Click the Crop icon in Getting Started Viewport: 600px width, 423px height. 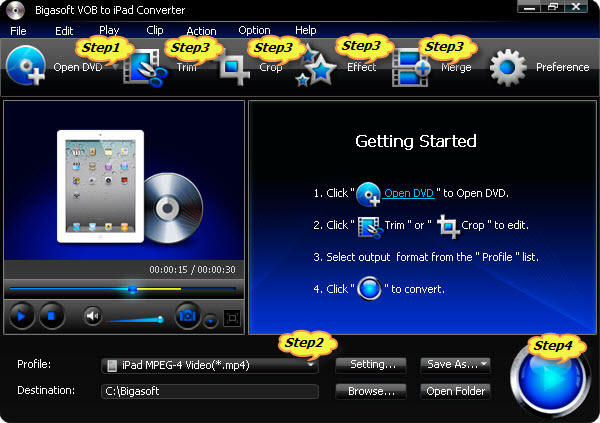(x=448, y=226)
